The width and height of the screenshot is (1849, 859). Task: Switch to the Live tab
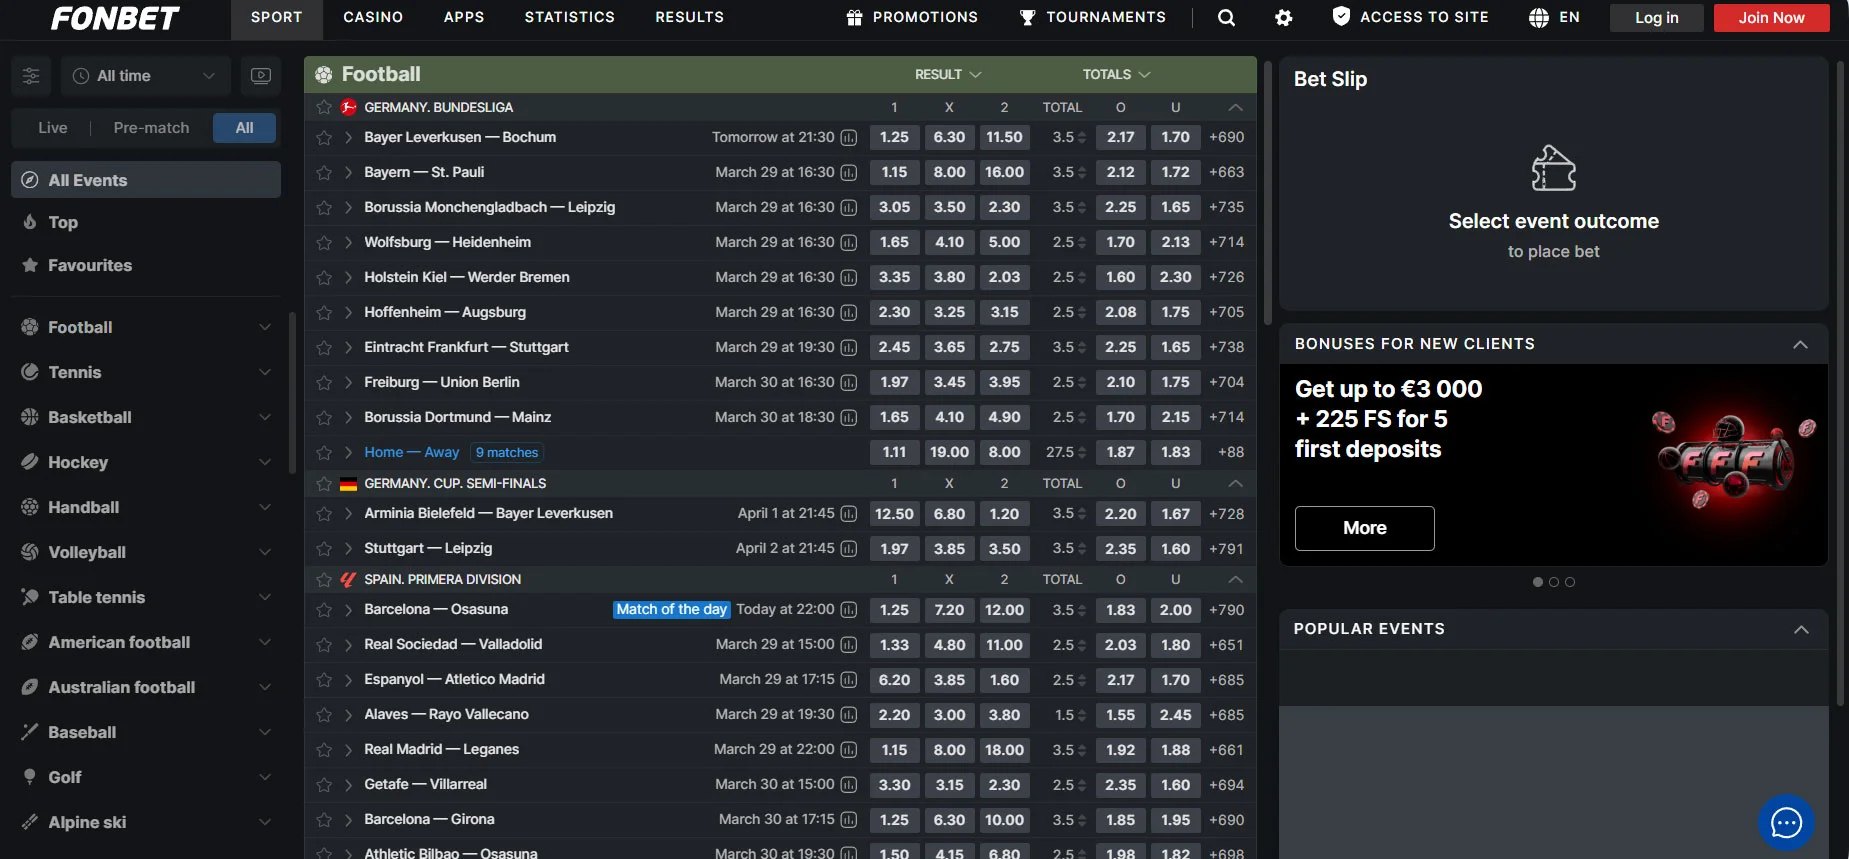(53, 128)
